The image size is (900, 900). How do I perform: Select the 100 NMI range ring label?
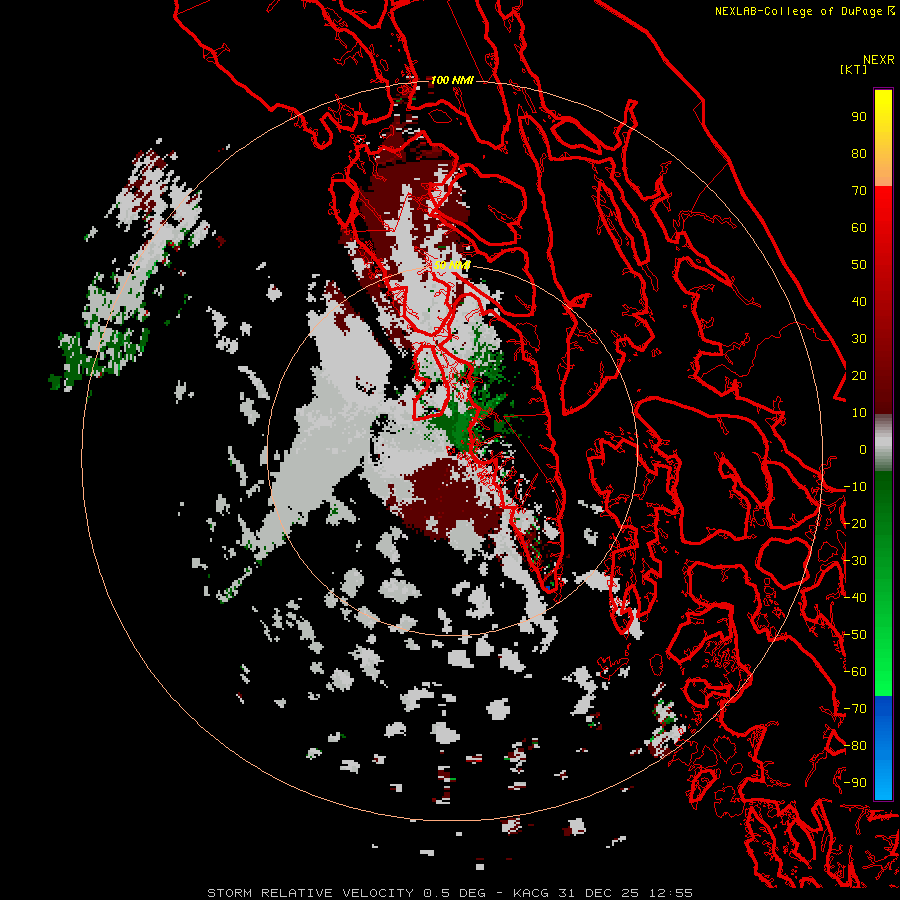(x=452, y=80)
